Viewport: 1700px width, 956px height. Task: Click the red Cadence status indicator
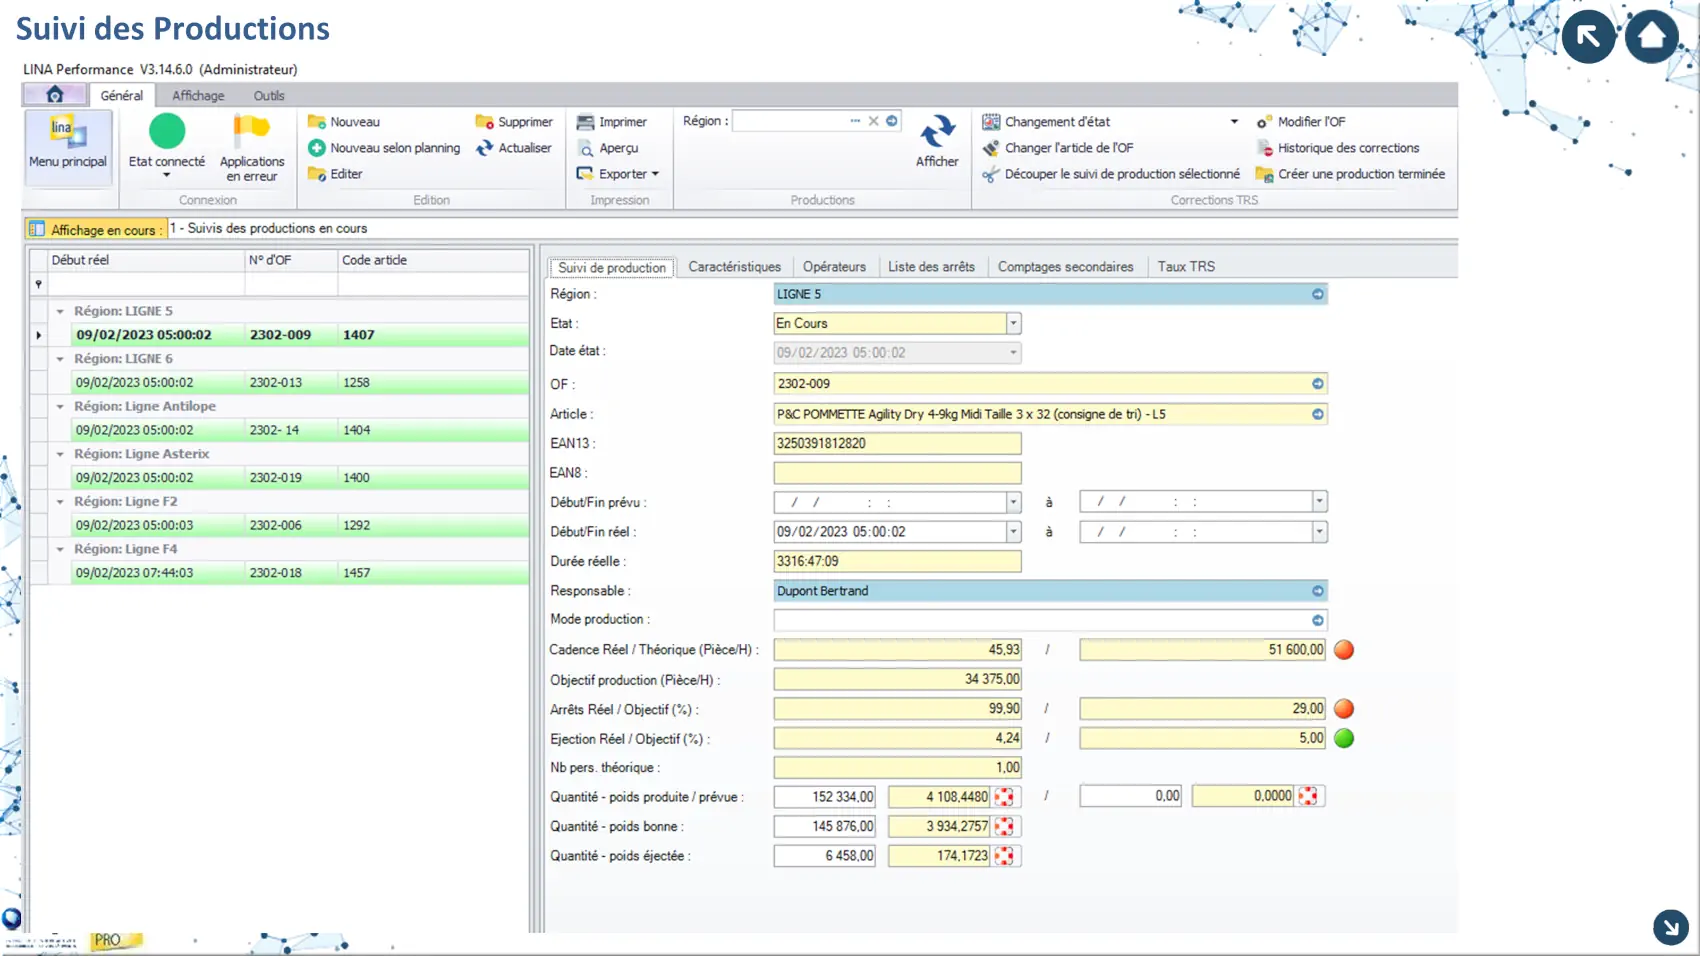pyautogui.click(x=1344, y=650)
